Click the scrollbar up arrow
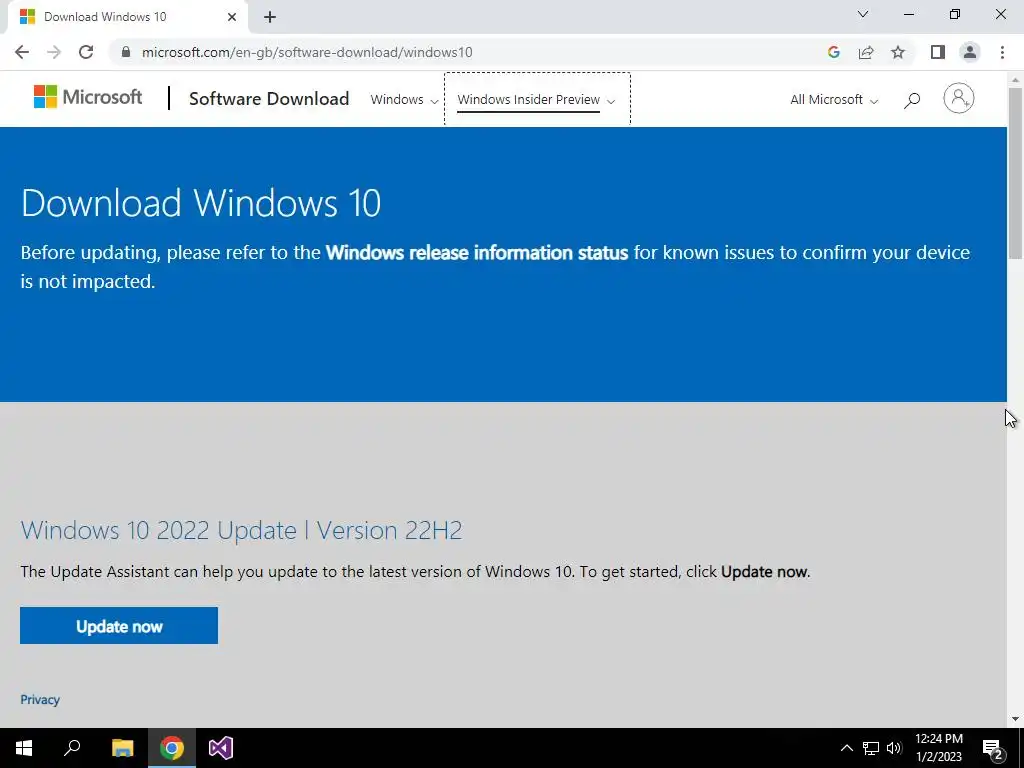The image size is (1024, 768). pos(1015,80)
